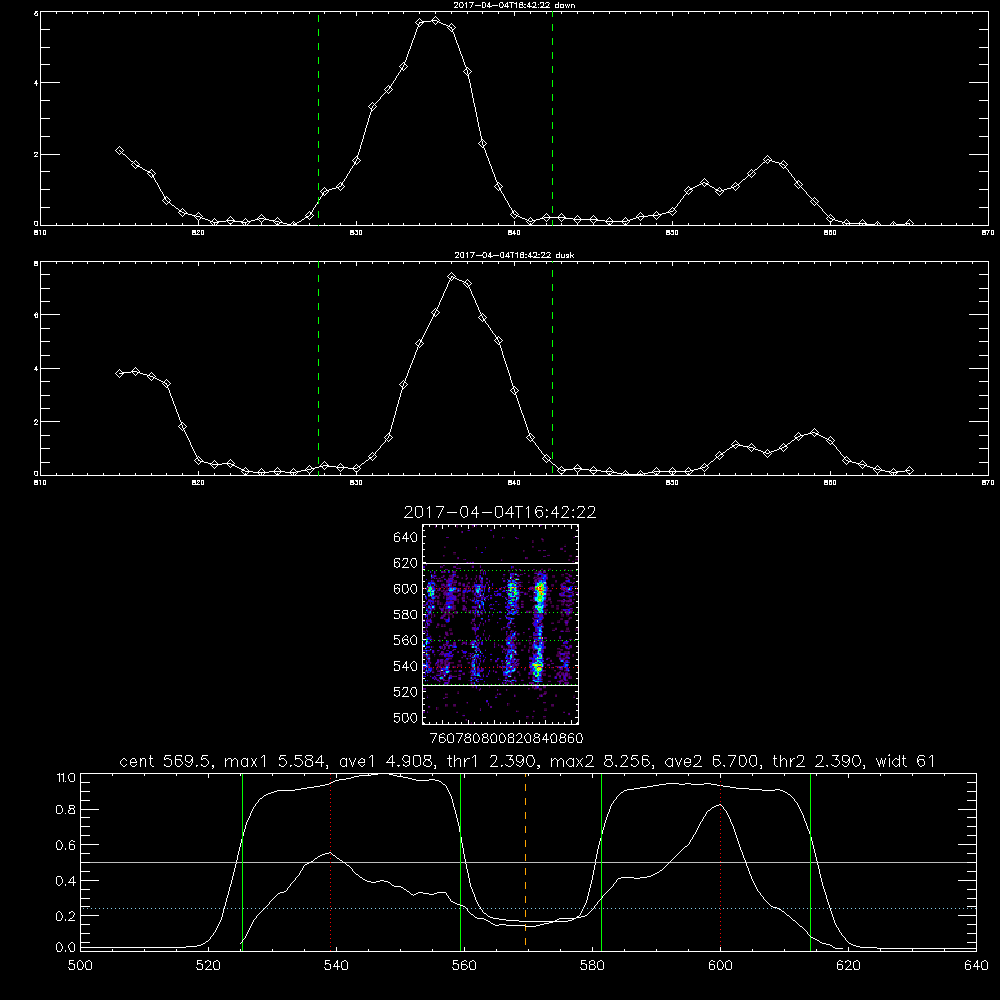Select left green dashed line in dusk plot
Viewport: 1000px width, 1000px height.
click(318, 368)
